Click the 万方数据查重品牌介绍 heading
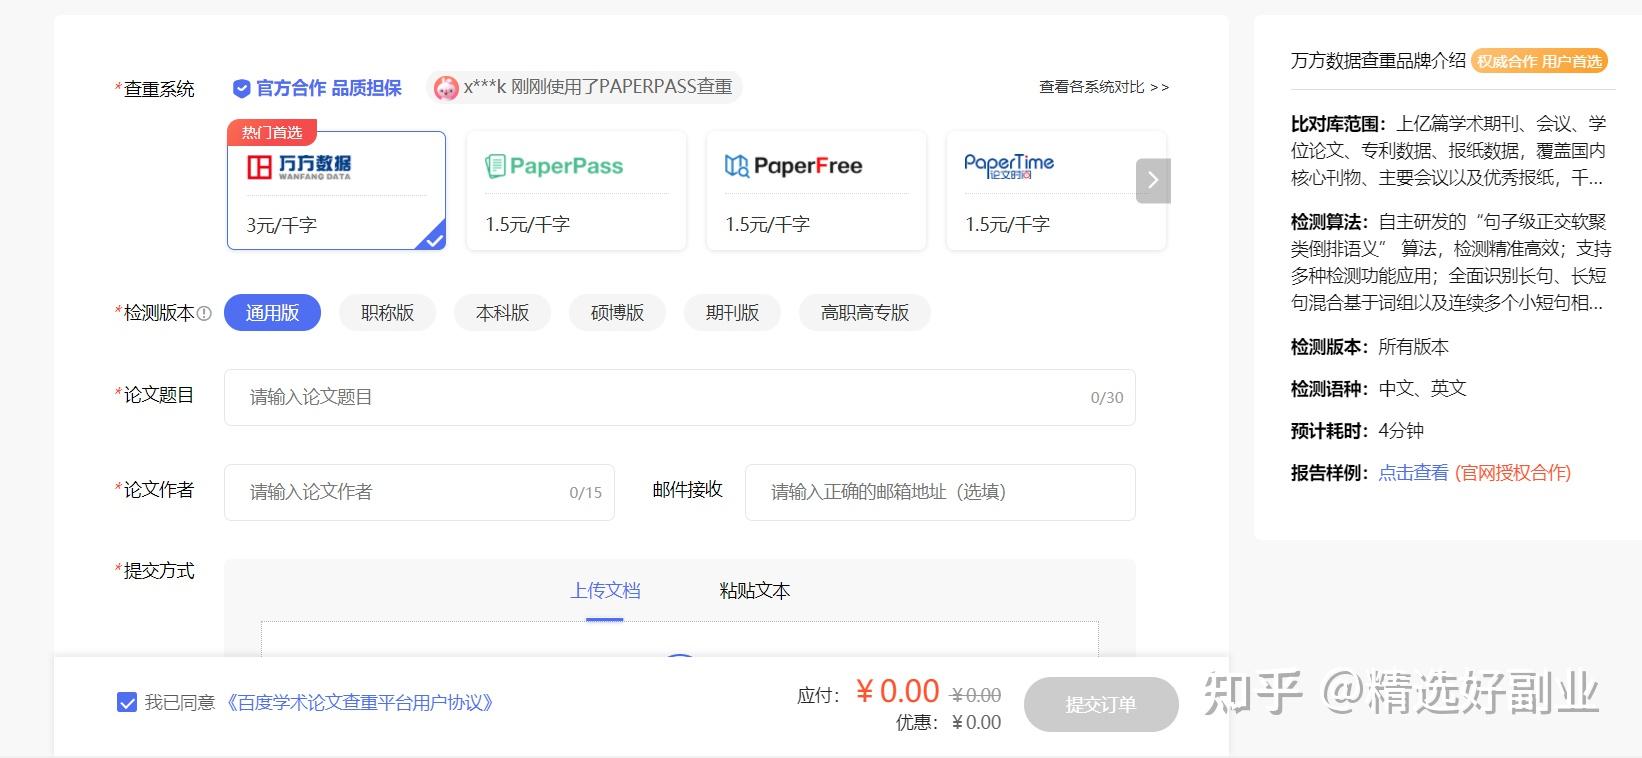The width and height of the screenshot is (1642, 758). coord(1378,61)
